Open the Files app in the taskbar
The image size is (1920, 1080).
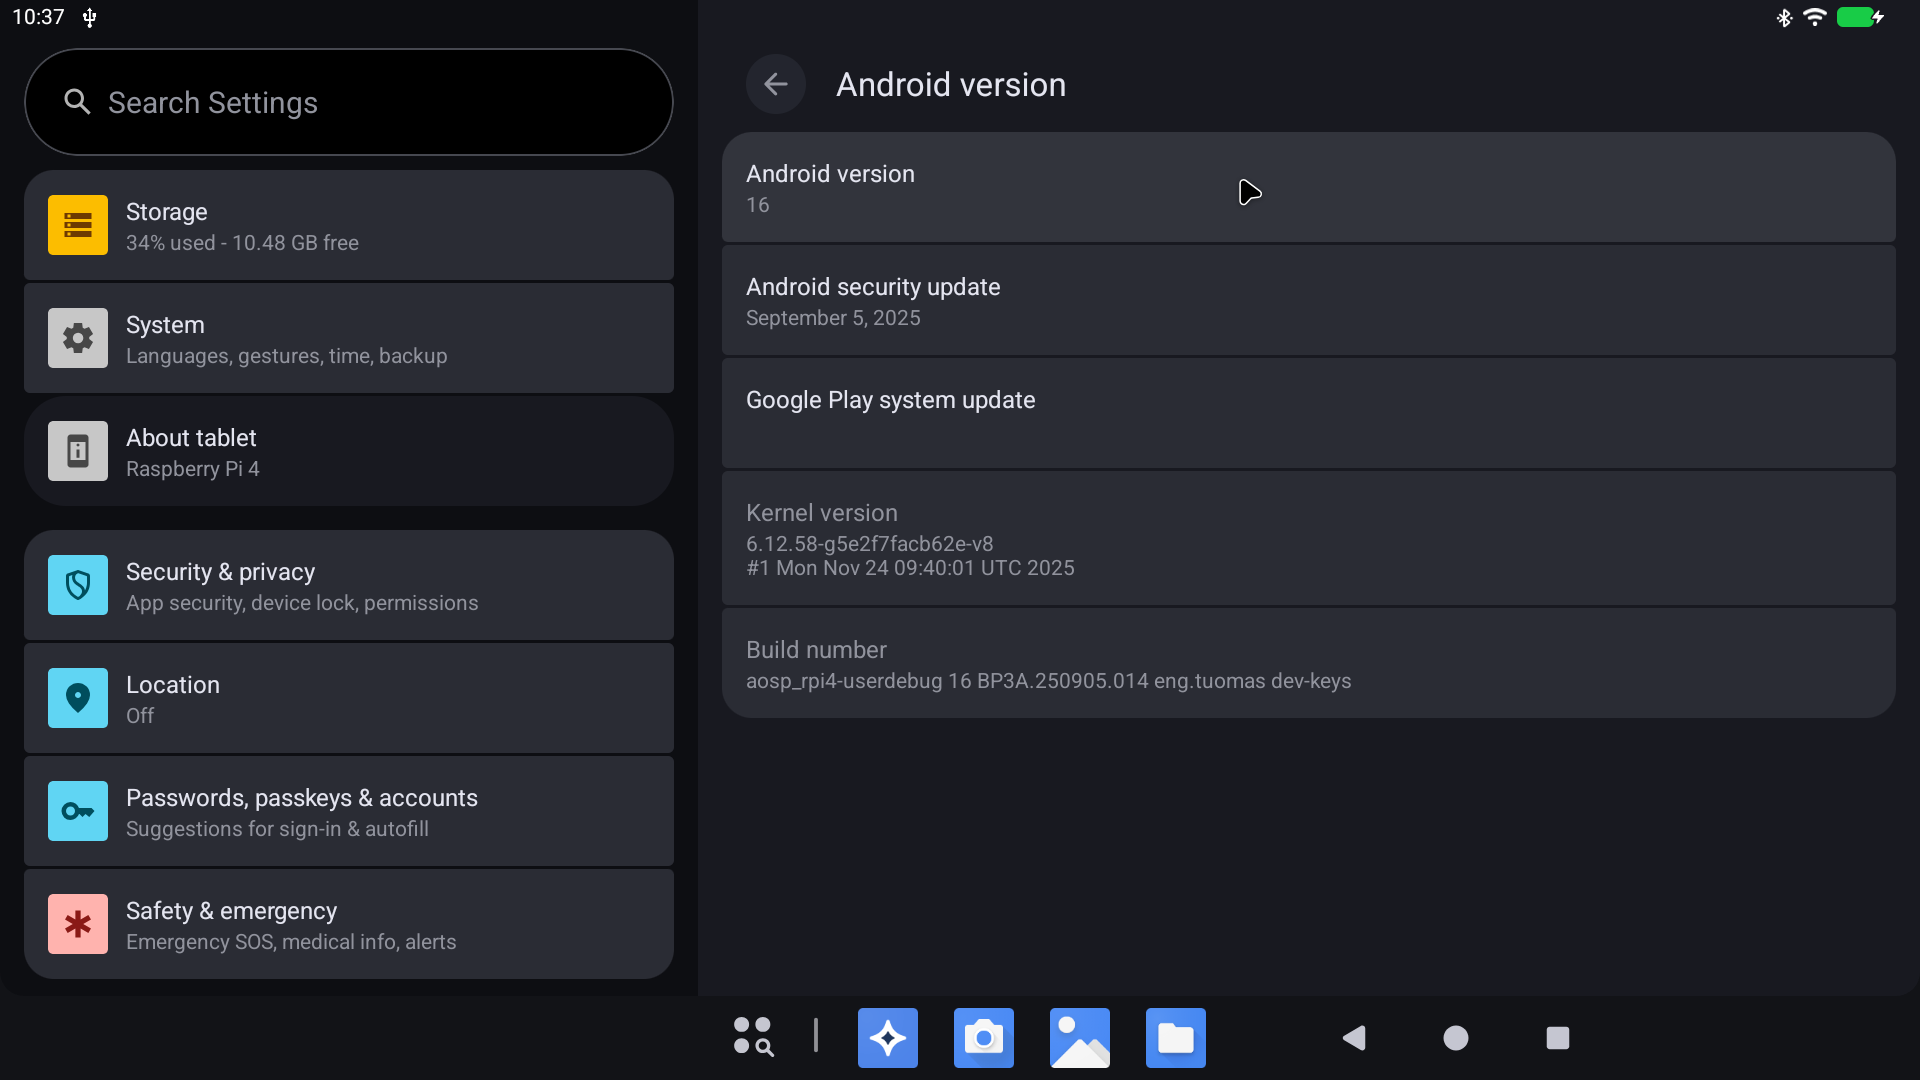tap(1175, 1037)
